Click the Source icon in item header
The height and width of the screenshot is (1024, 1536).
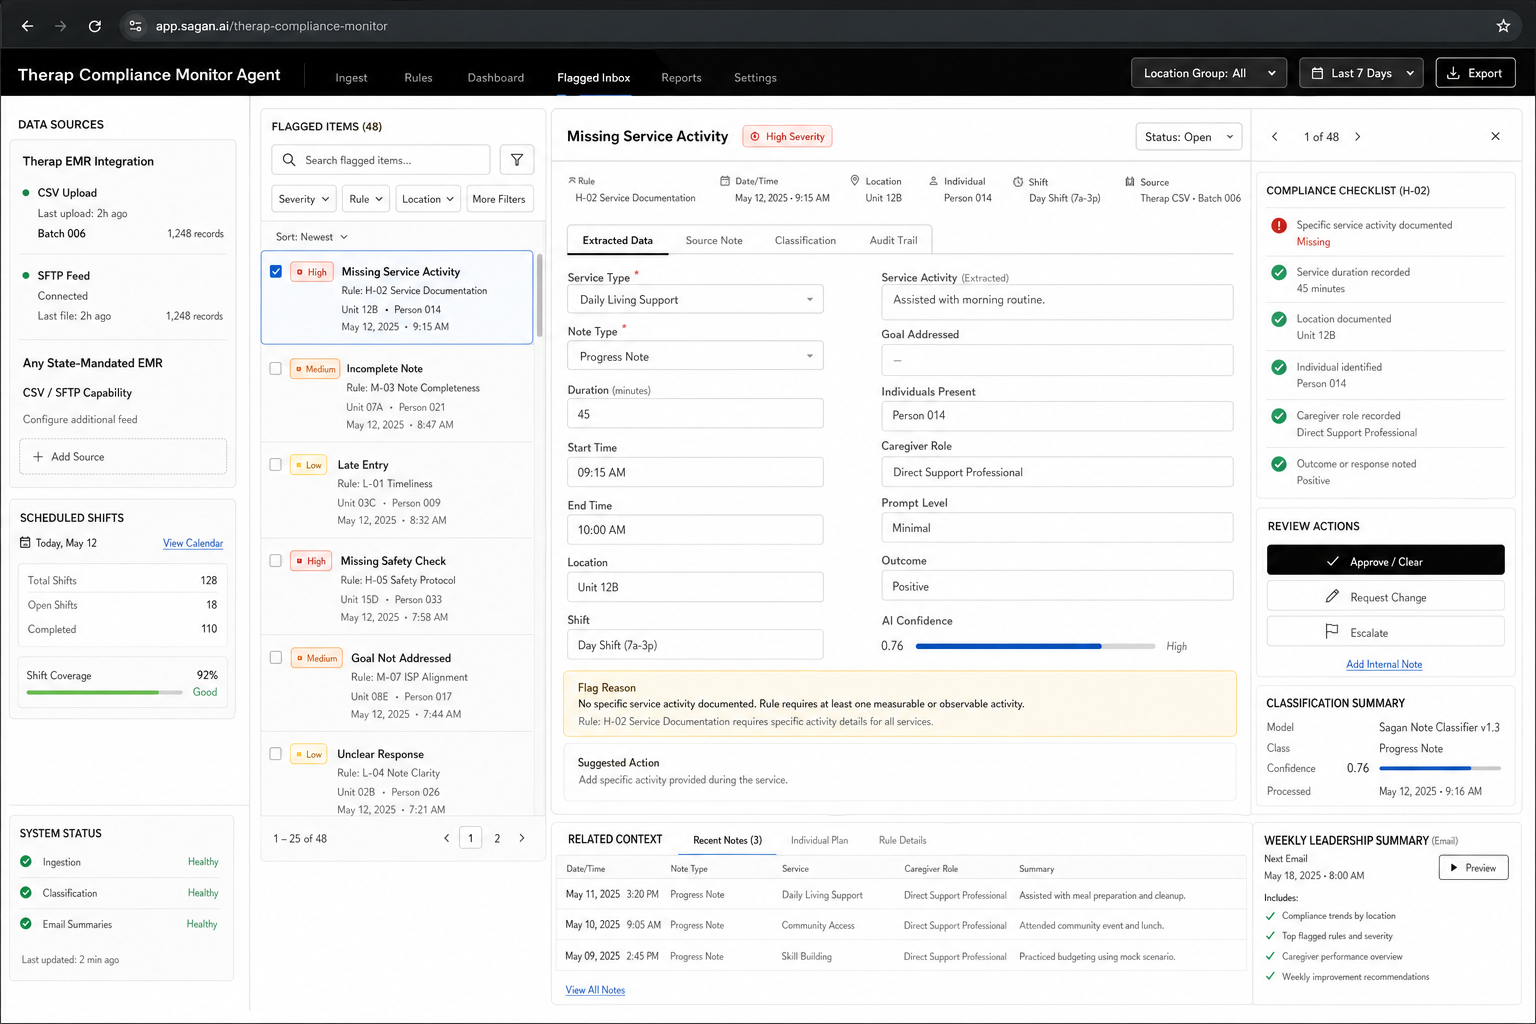point(1130,182)
